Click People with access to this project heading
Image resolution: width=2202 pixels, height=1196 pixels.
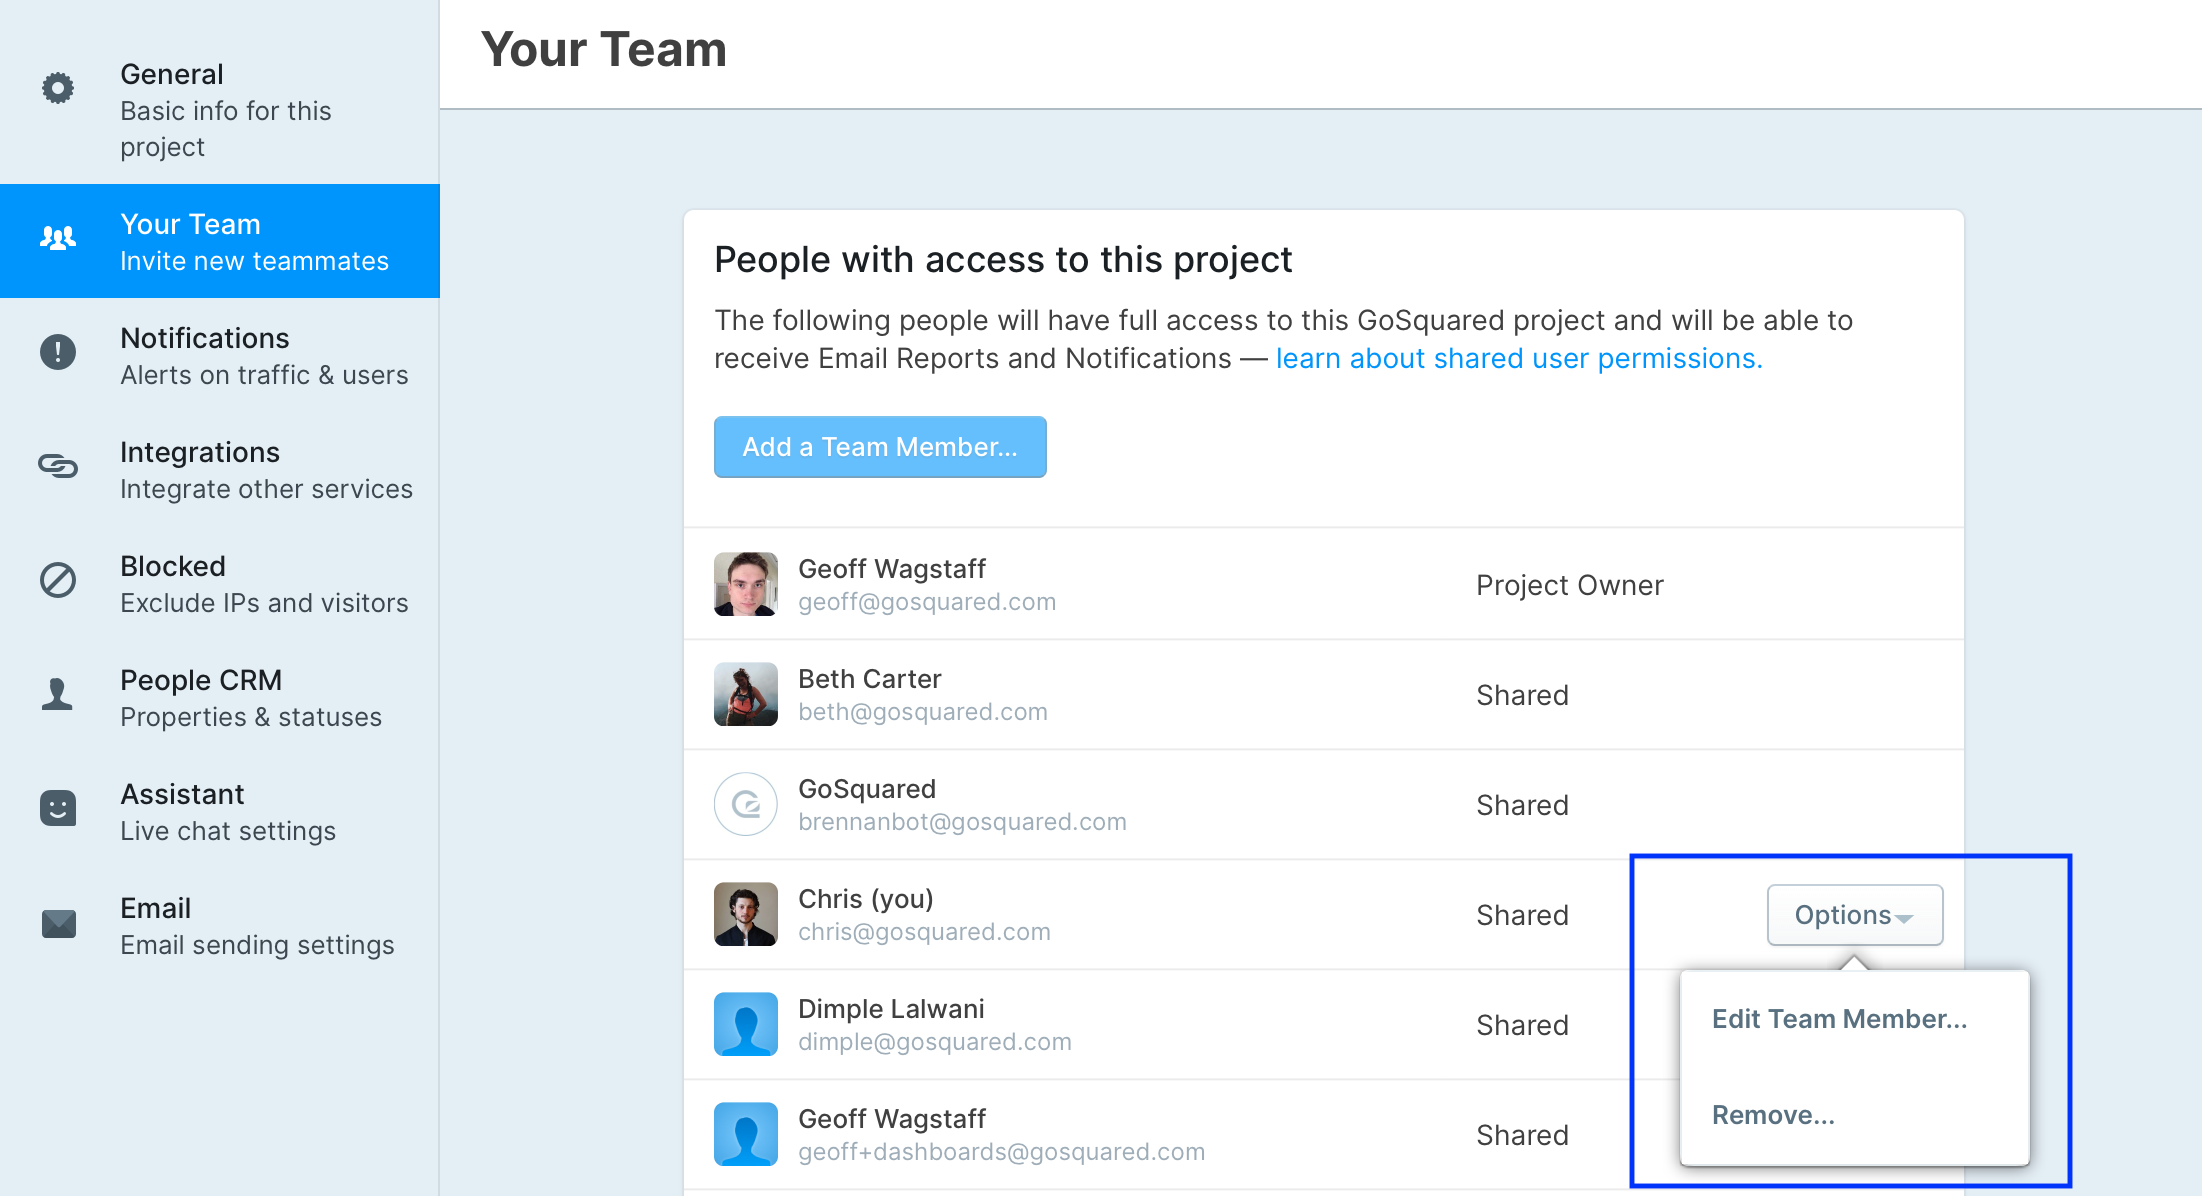[1003, 259]
